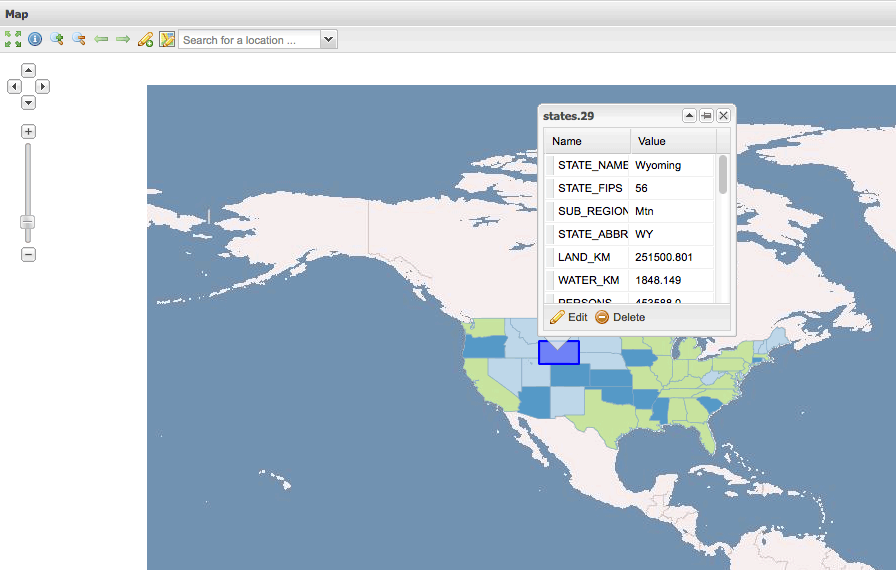Screen dimensions: 896x570
Task: Select the zoom in magnifier tool
Action: (57, 39)
